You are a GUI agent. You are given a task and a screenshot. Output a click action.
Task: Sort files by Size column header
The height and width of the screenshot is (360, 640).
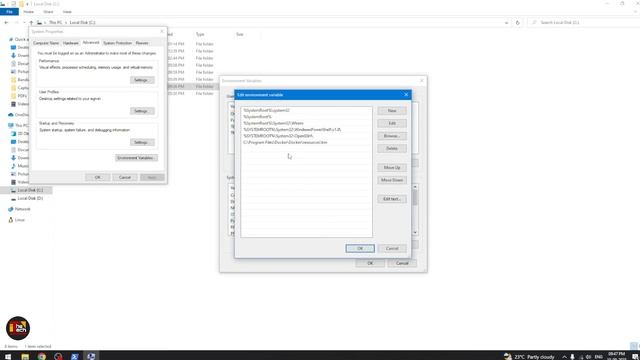click(x=240, y=34)
